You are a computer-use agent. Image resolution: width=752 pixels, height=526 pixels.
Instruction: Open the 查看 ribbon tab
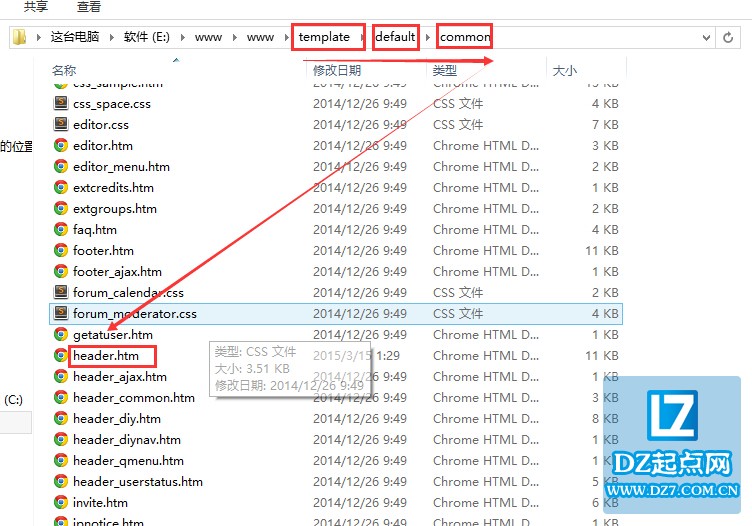(x=89, y=7)
